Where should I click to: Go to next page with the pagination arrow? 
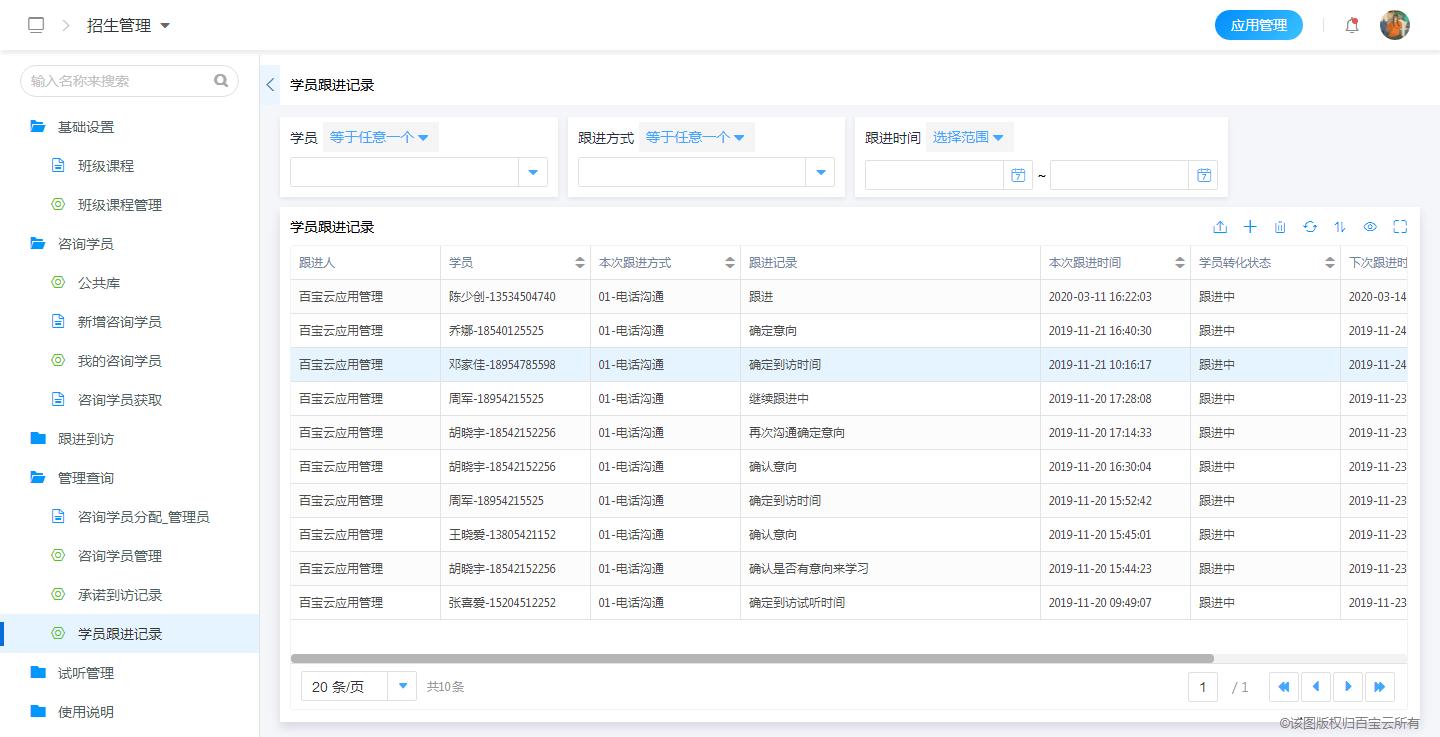point(1348,686)
